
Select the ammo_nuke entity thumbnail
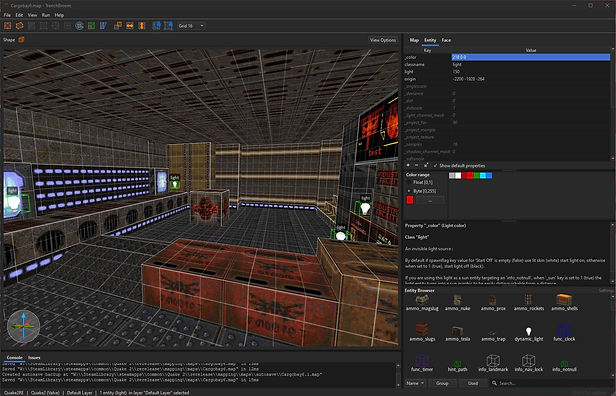457,302
